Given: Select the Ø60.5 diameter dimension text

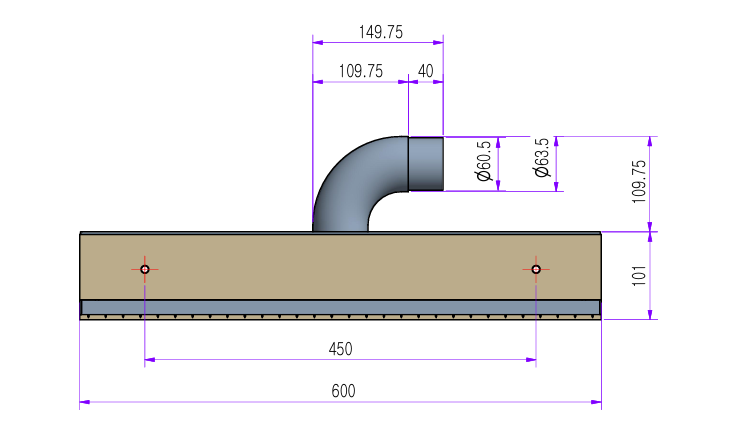Looking at the screenshot, I should [x=483, y=162].
